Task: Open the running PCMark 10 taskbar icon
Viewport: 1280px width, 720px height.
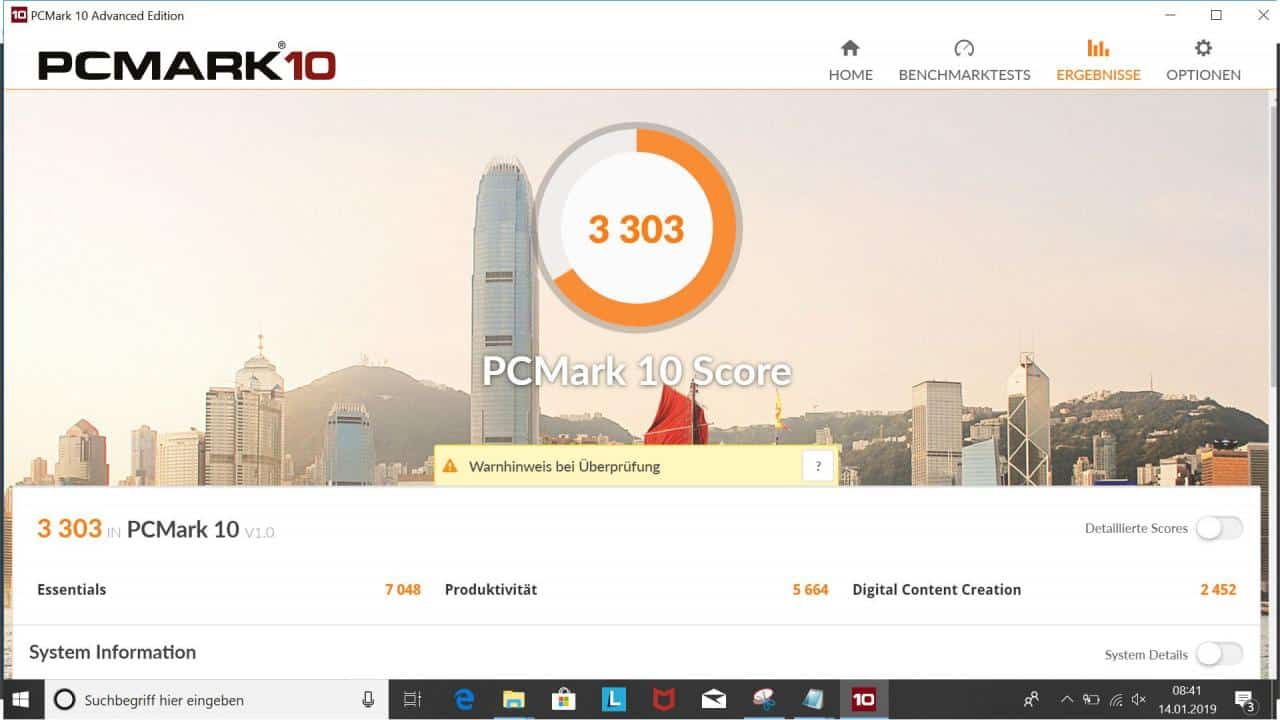Action: point(862,699)
